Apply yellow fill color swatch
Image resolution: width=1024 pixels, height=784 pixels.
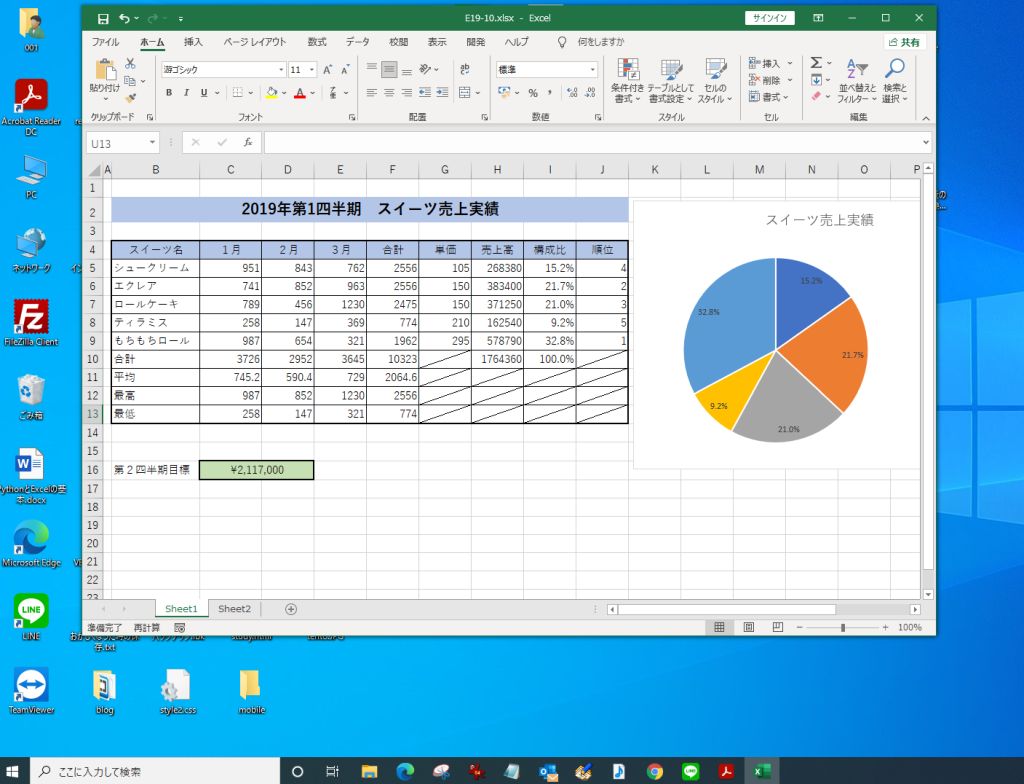tap(272, 93)
